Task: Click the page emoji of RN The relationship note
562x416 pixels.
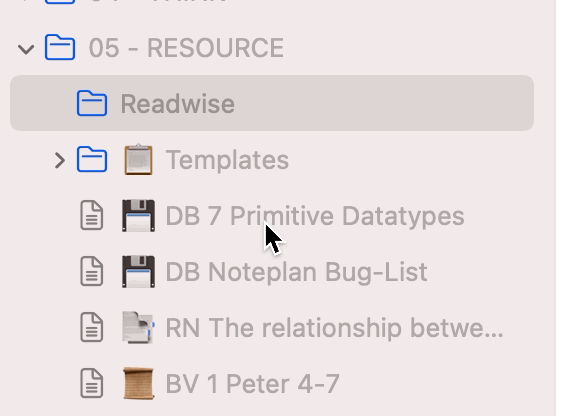Action: (x=138, y=327)
